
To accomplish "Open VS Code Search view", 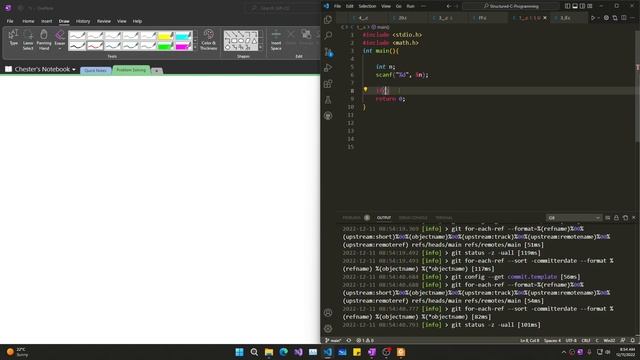I will pyautogui.click(x=328, y=36).
